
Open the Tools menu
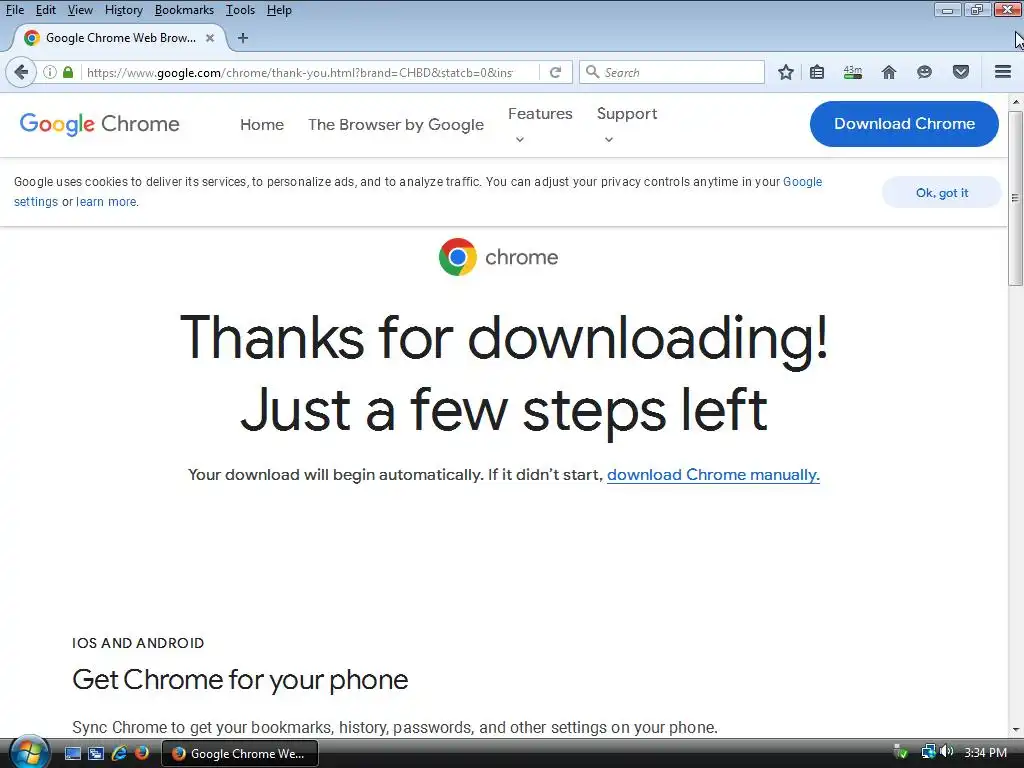pos(240,10)
